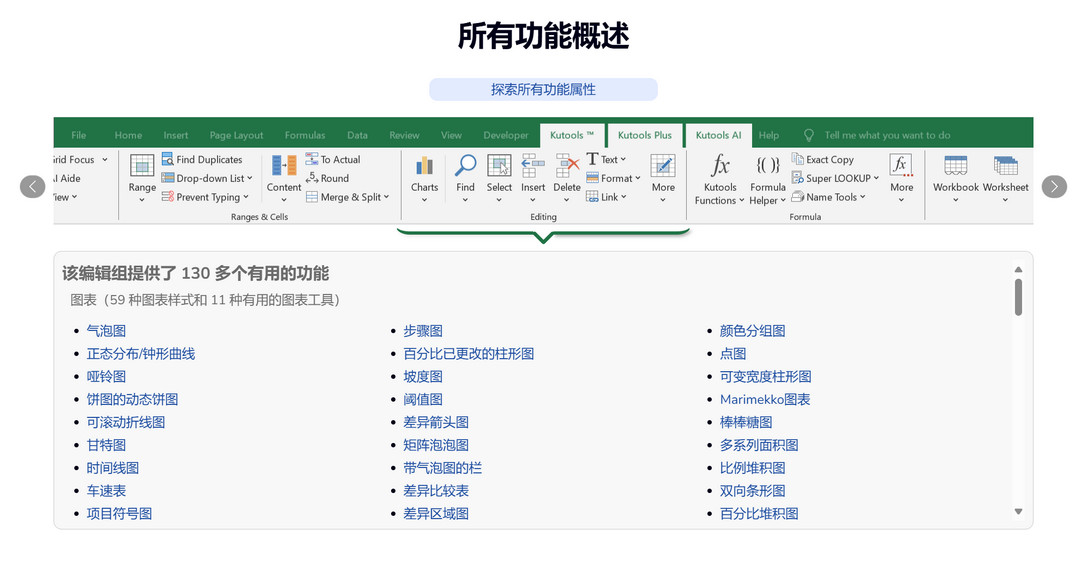
Task: Open the 步骤图 link
Action: [423, 331]
